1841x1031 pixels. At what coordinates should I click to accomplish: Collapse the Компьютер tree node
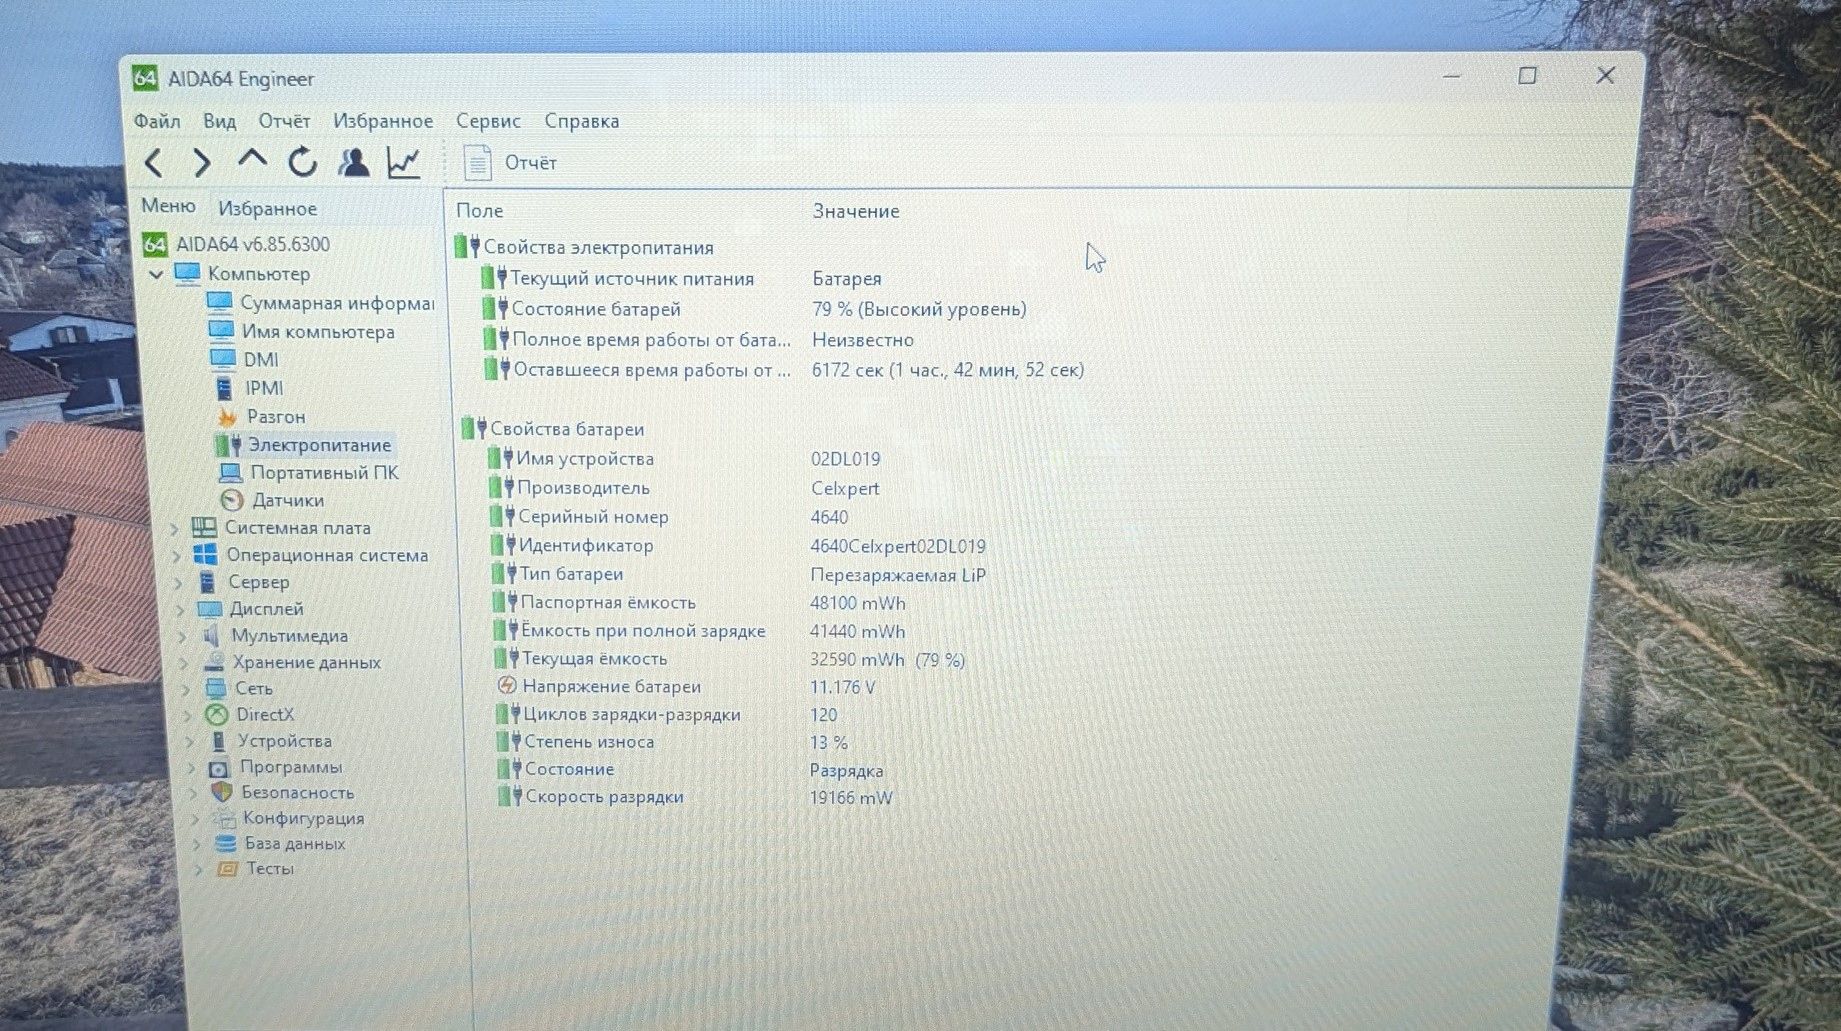(156, 274)
